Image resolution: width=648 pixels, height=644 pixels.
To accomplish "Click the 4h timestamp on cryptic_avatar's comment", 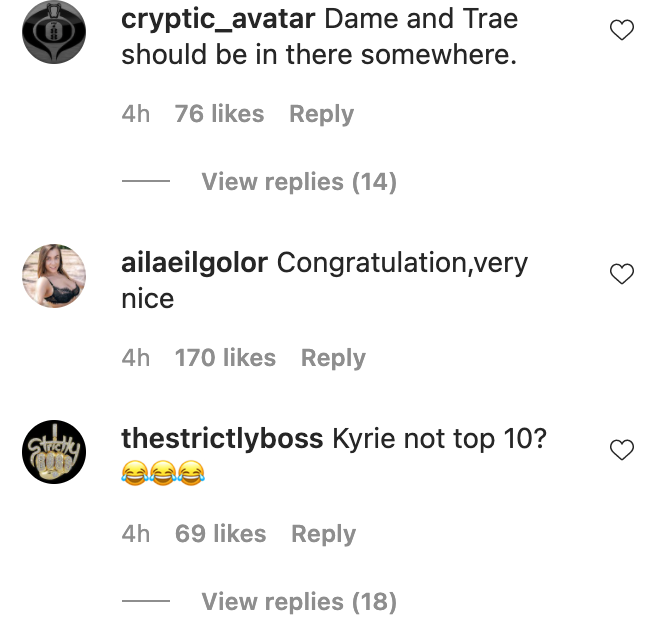I will click(x=135, y=114).
